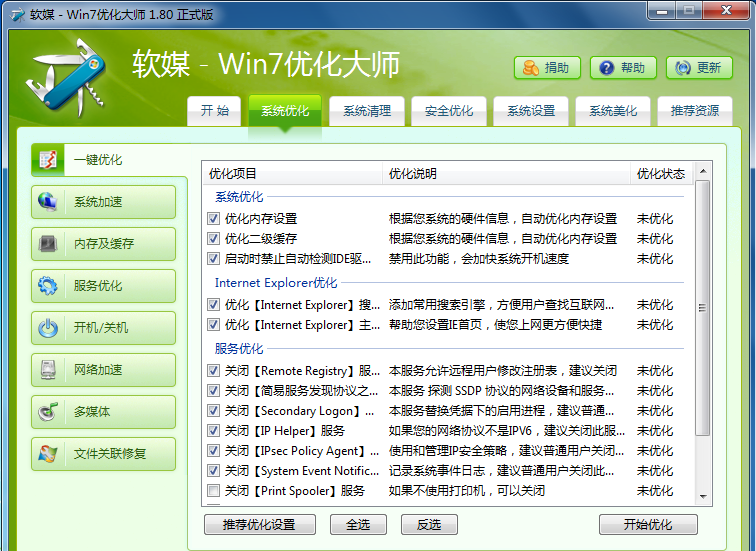
Task: Click the 开始优化 button
Action: pos(648,524)
